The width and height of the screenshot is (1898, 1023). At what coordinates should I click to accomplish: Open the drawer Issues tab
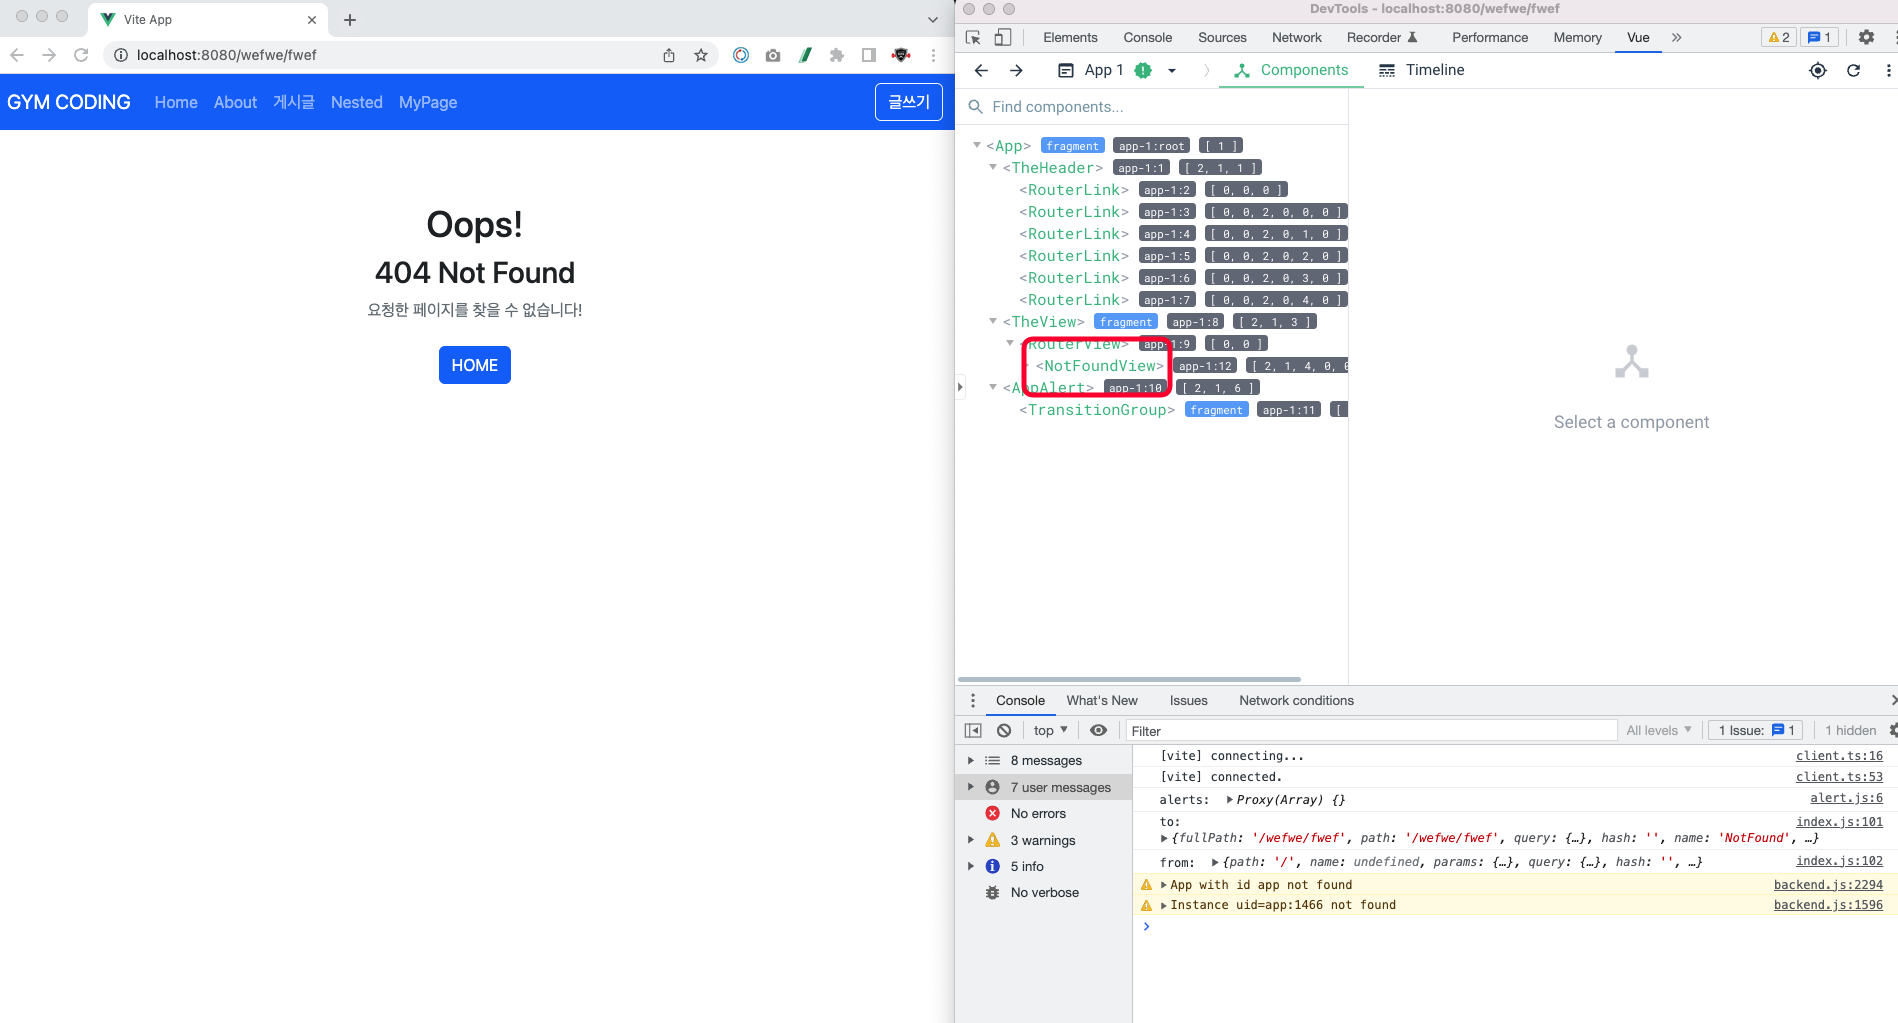tap(1189, 701)
